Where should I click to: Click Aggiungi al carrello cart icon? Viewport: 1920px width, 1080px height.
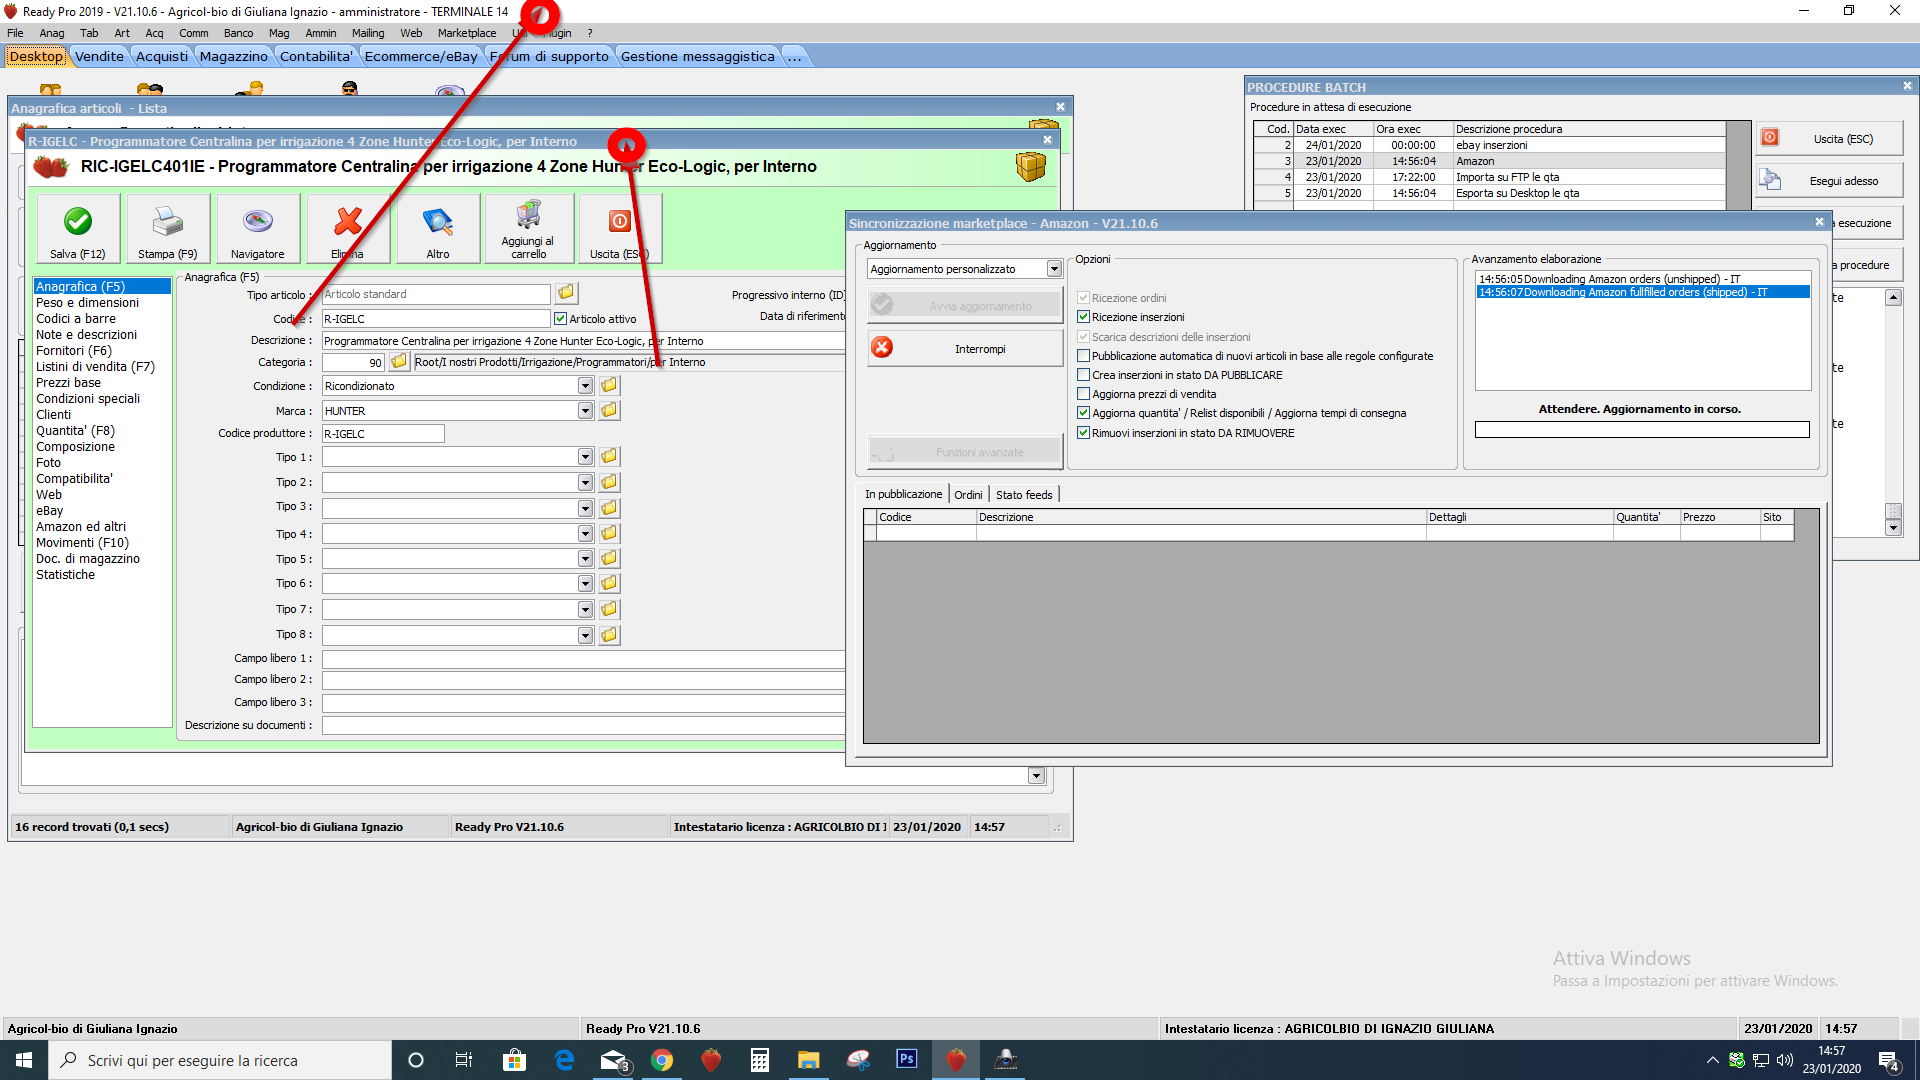point(528,214)
